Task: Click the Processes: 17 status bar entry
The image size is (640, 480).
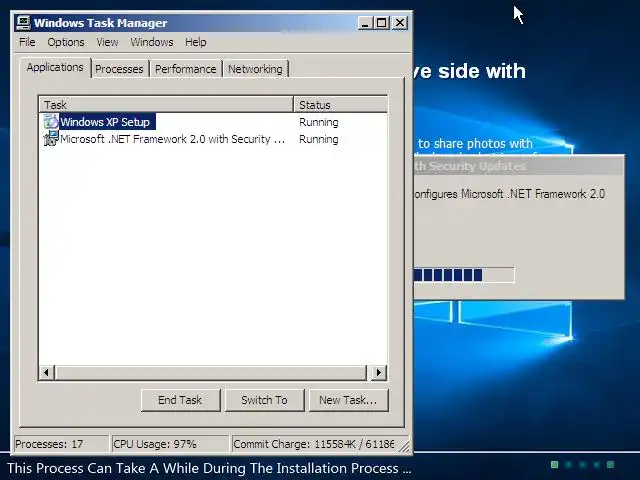Action: click(x=61, y=444)
